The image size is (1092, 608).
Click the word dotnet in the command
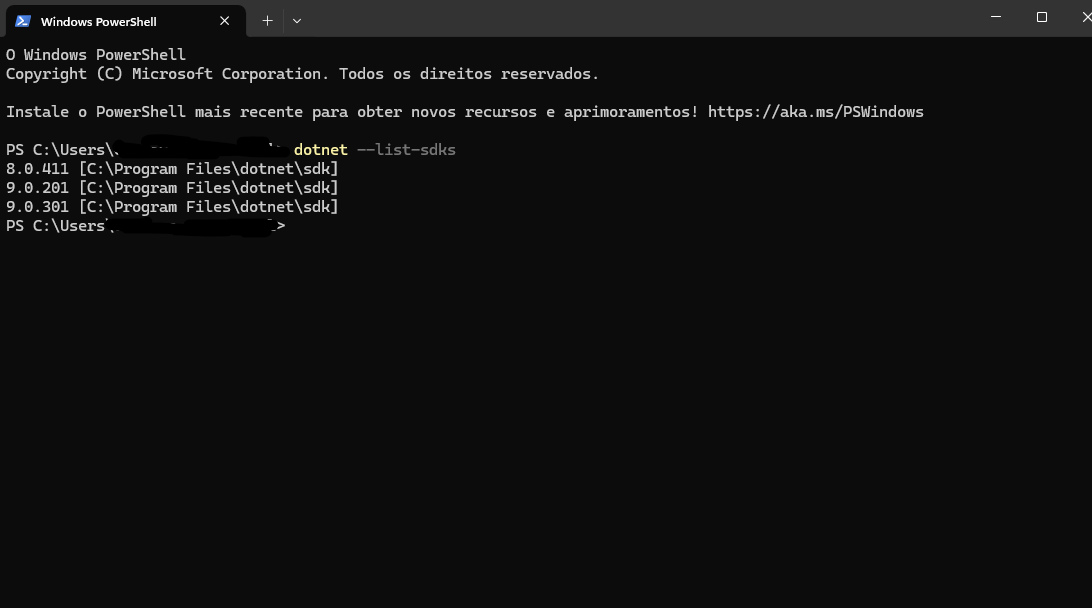(x=320, y=150)
